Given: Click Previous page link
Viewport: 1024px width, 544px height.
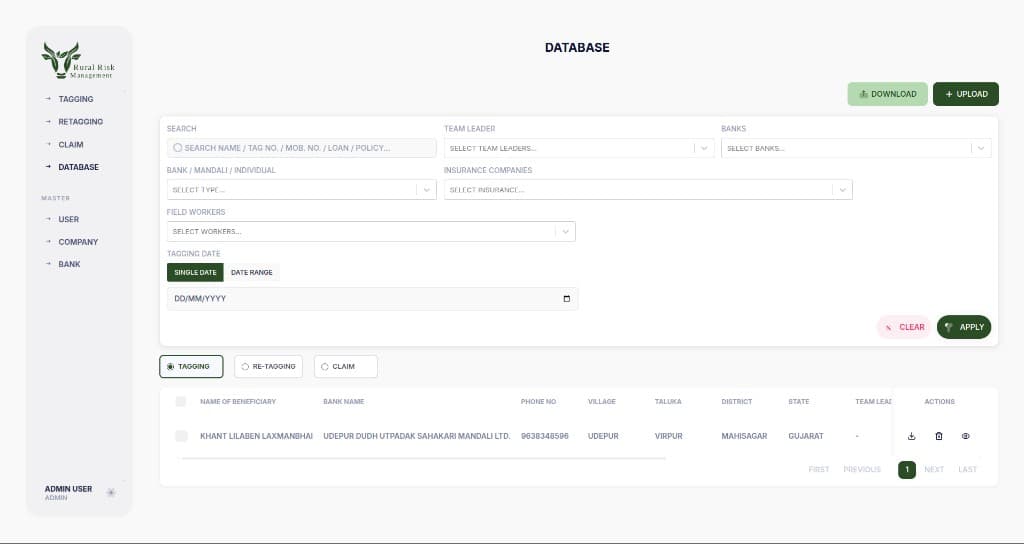Looking at the screenshot, I should click(862, 470).
